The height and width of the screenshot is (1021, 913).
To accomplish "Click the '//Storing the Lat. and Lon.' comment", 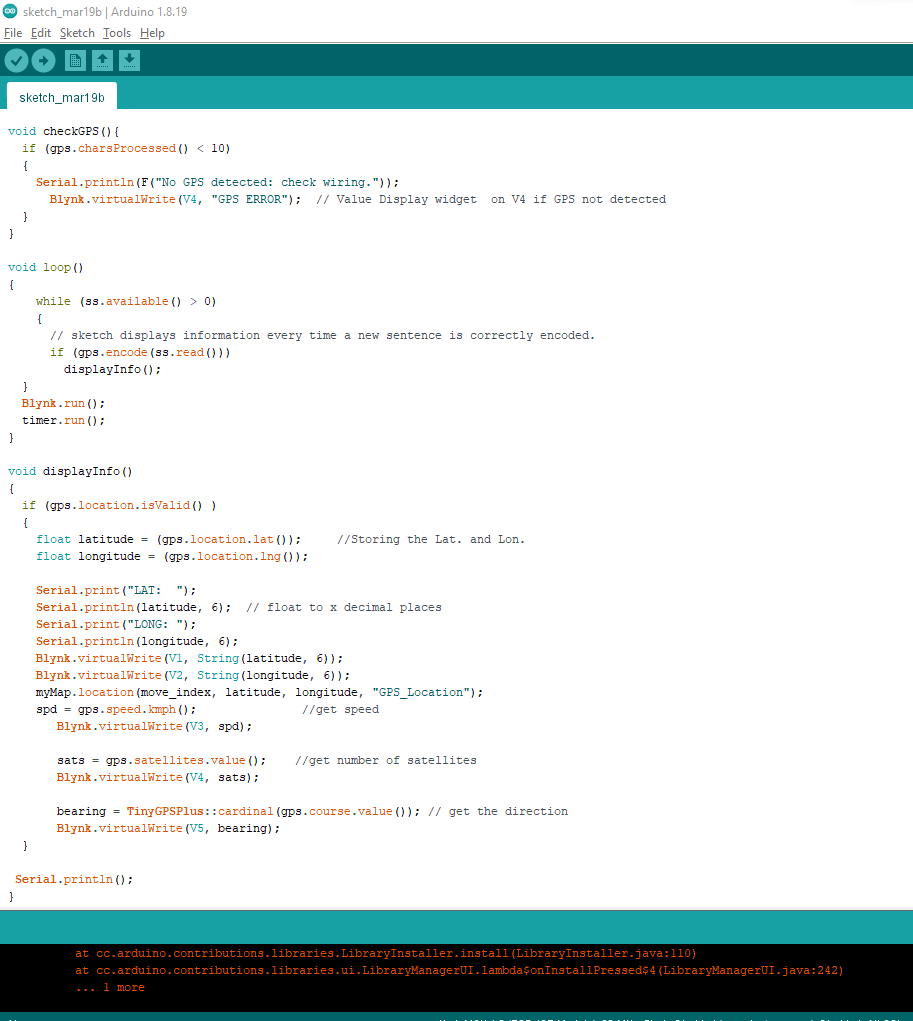I will pyautogui.click(x=431, y=539).
